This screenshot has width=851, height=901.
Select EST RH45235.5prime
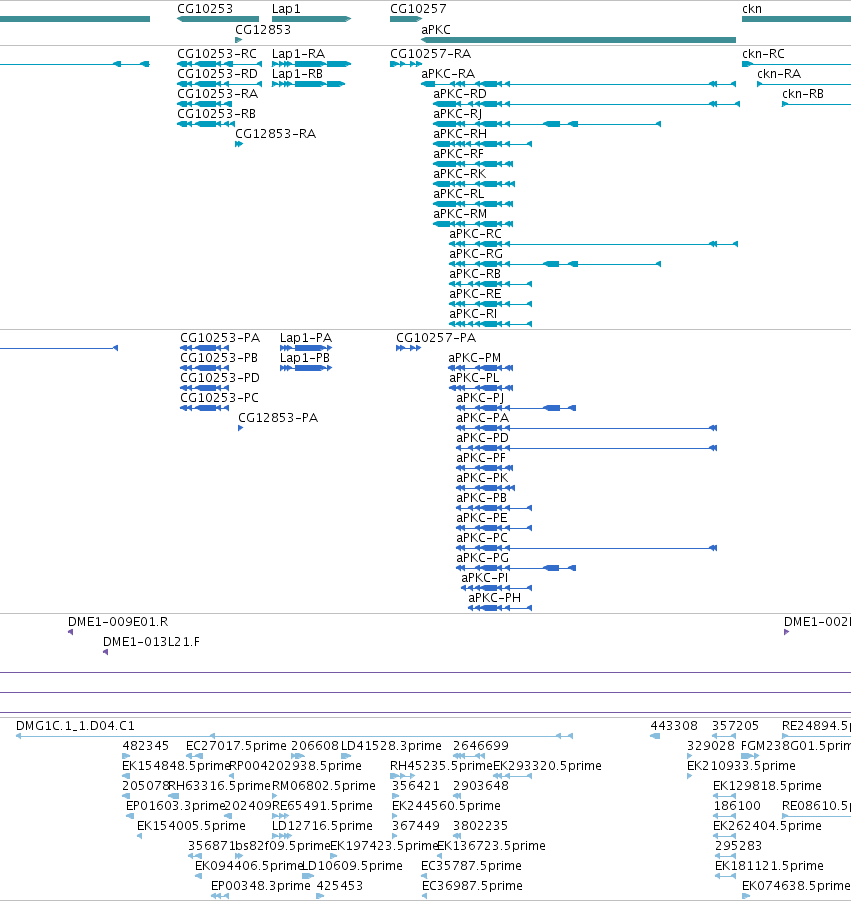point(402,776)
